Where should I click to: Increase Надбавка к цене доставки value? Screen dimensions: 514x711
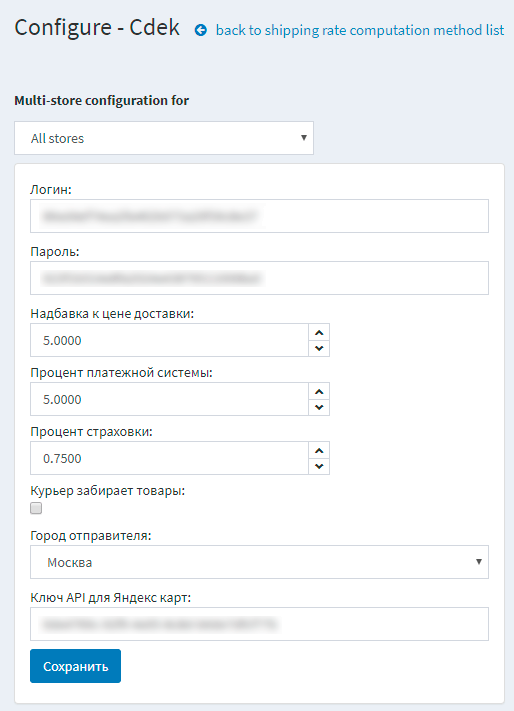(319, 333)
